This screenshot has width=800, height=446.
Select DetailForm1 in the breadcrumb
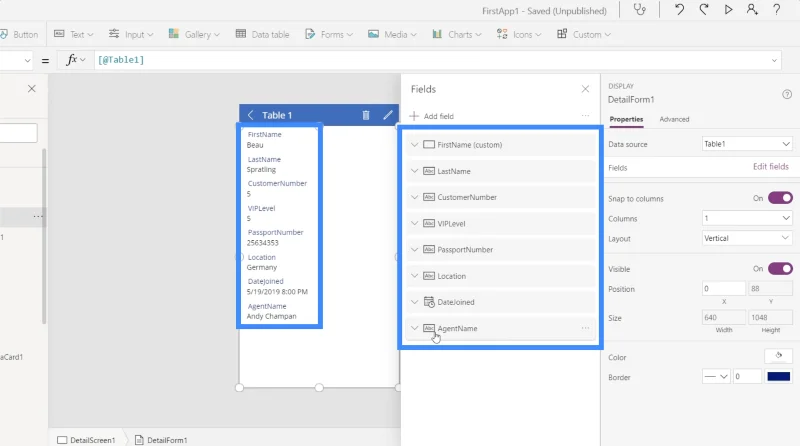click(161, 440)
